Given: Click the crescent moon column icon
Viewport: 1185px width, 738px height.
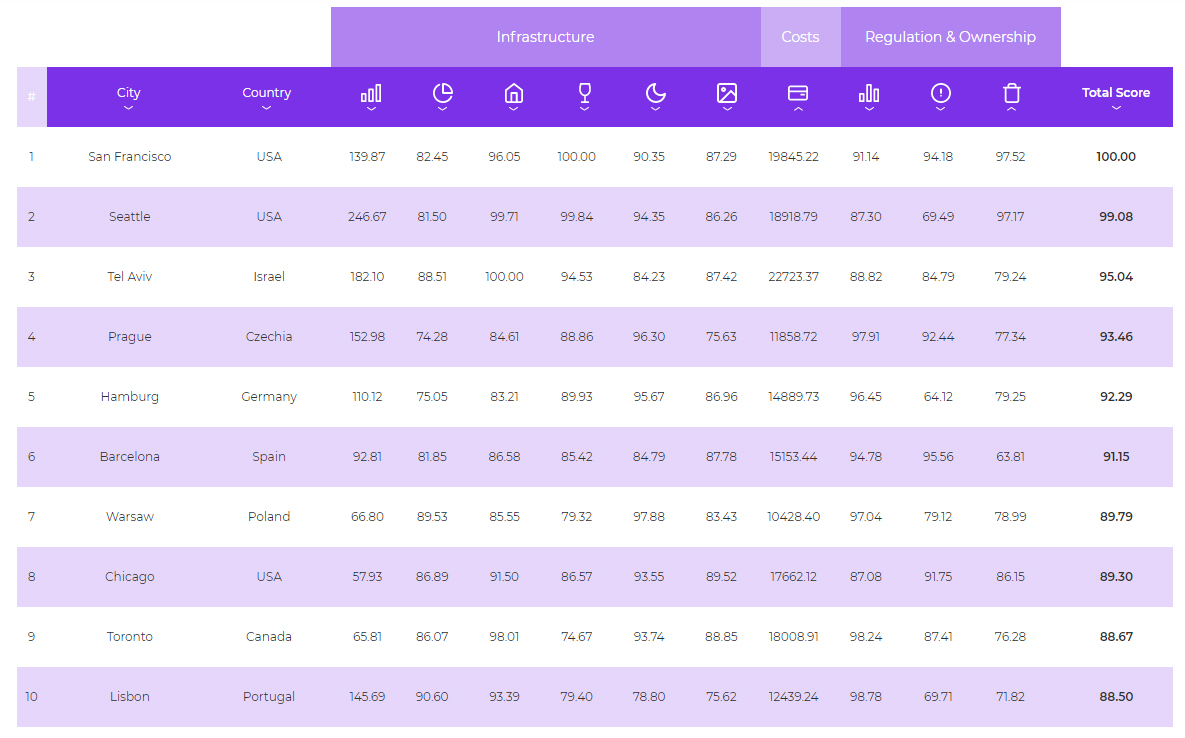Looking at the screenshot, I should click(x=655, y=94).
